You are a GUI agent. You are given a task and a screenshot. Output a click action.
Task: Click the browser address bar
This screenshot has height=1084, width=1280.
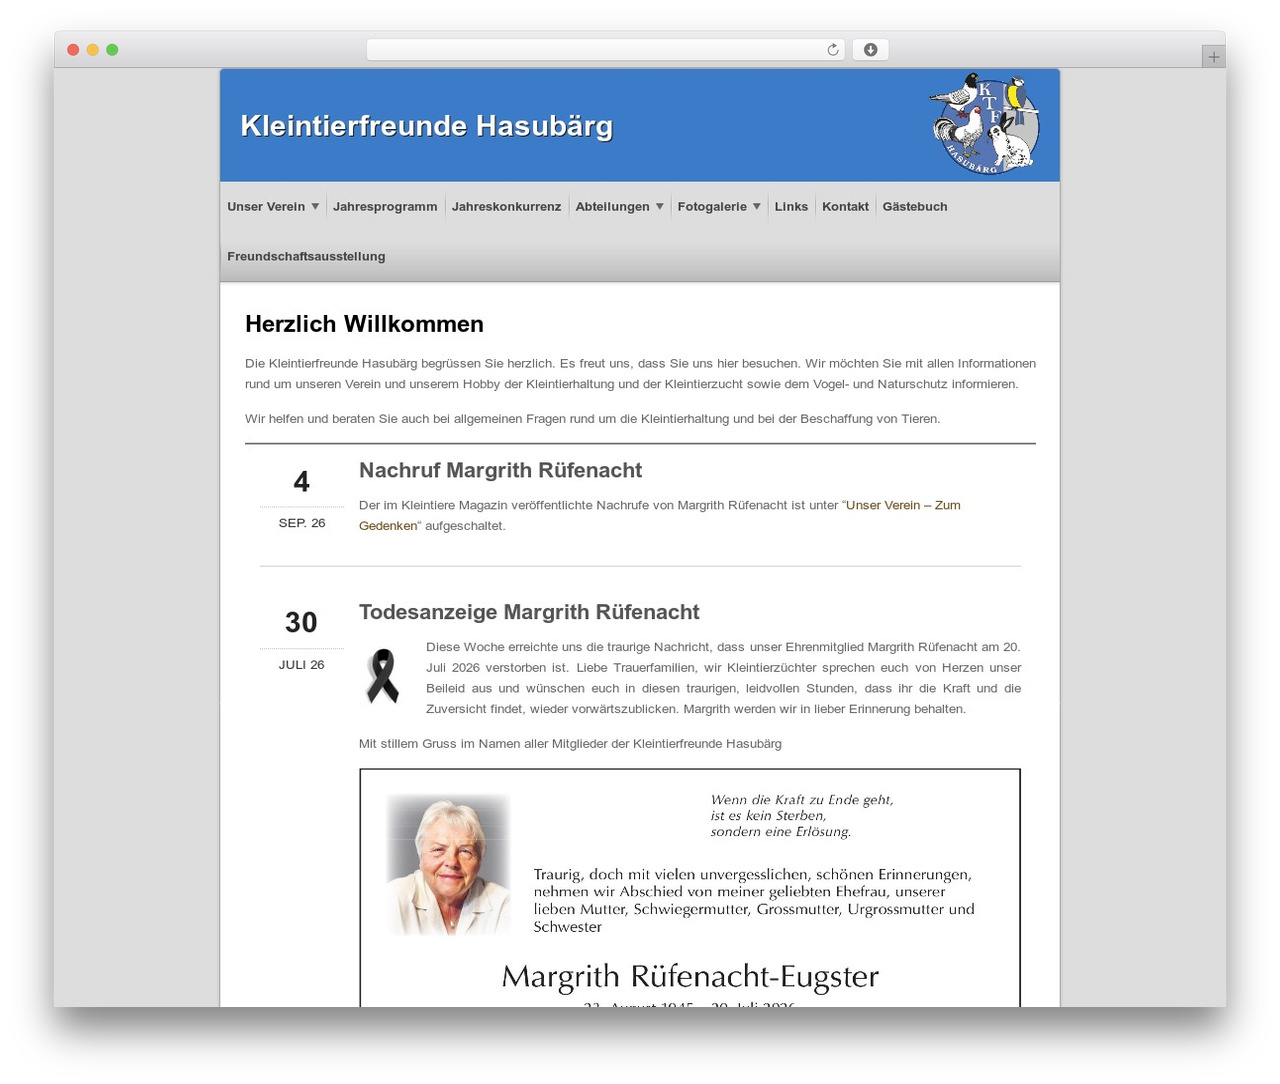click(x=605, y=50)
